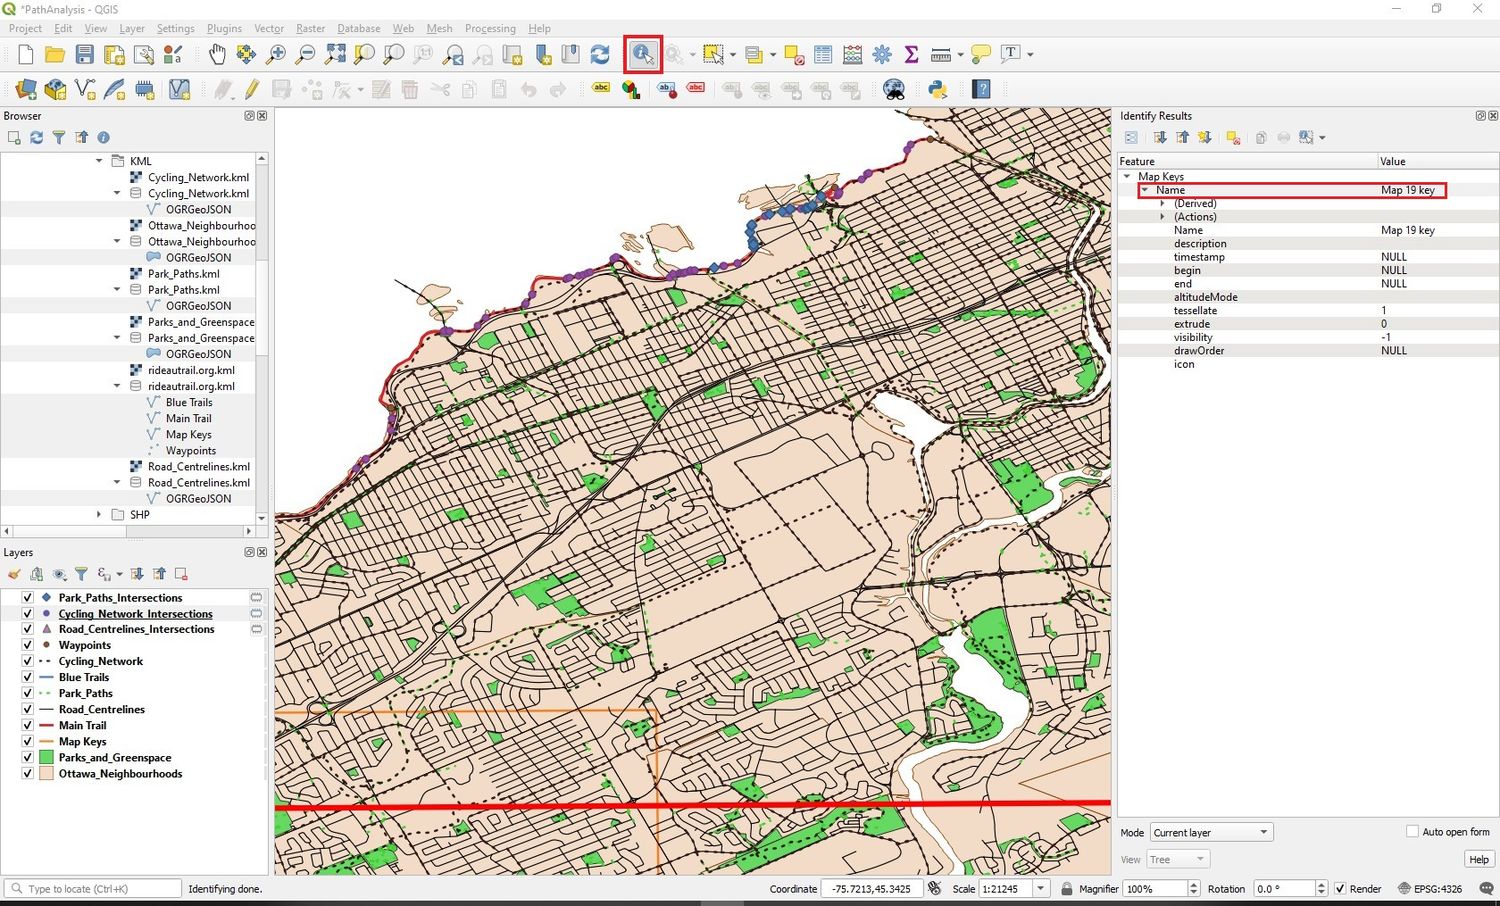Open the Python Console

pos(937,90)
